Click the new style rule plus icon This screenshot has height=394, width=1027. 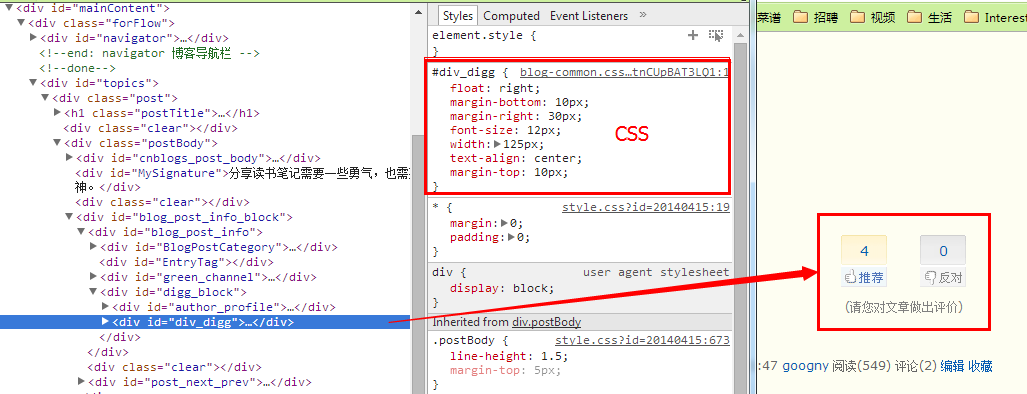click(693, 35)
